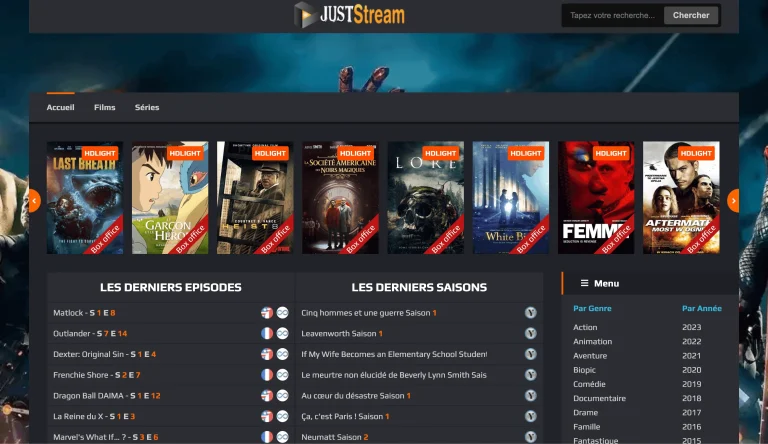
Task: Open the Last Breath movie poster
Action: coord(85,198)
